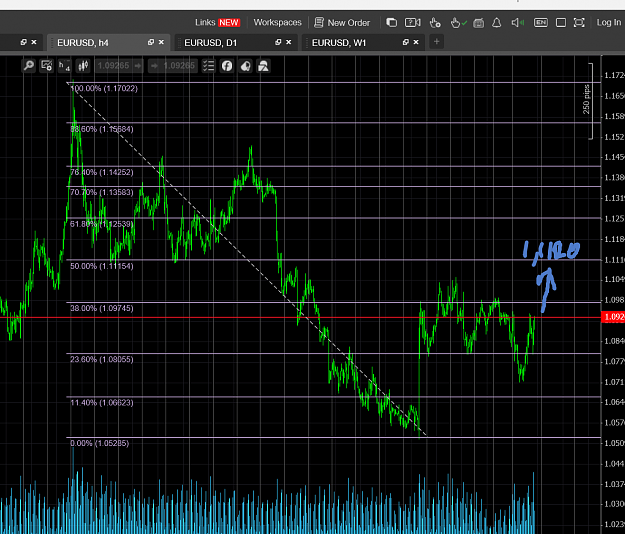Open the calendar icon in top bar
625x534 pixels.
pyautogui.click(x=478, y=23)
